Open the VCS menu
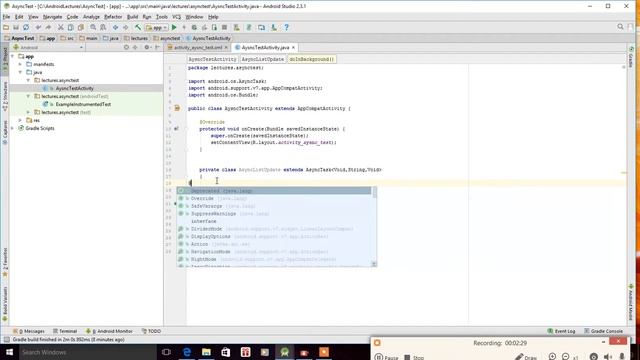 pos(176,17)
